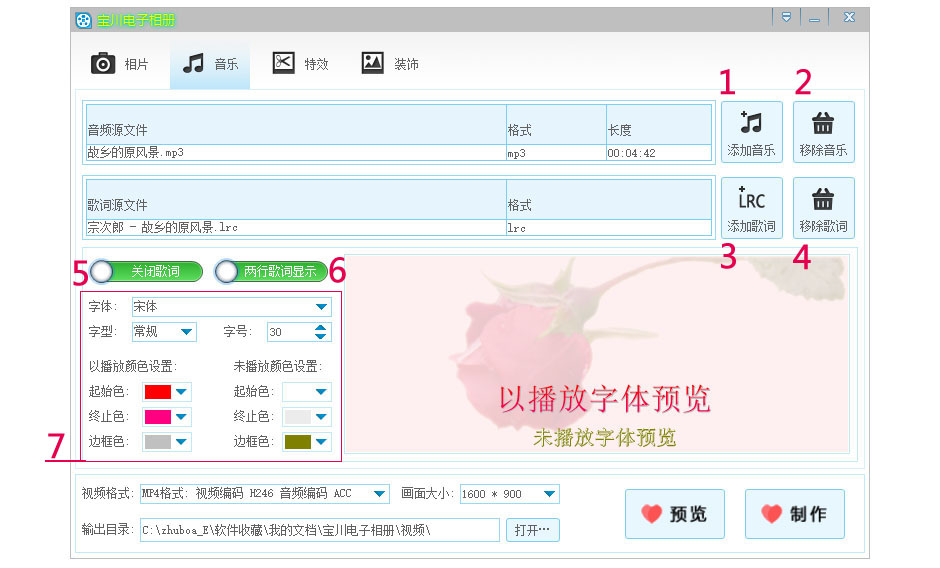Select the 故乡的原风景.mp3 audio row
This screenshot has width=940, height=568.
click(399, 153)
